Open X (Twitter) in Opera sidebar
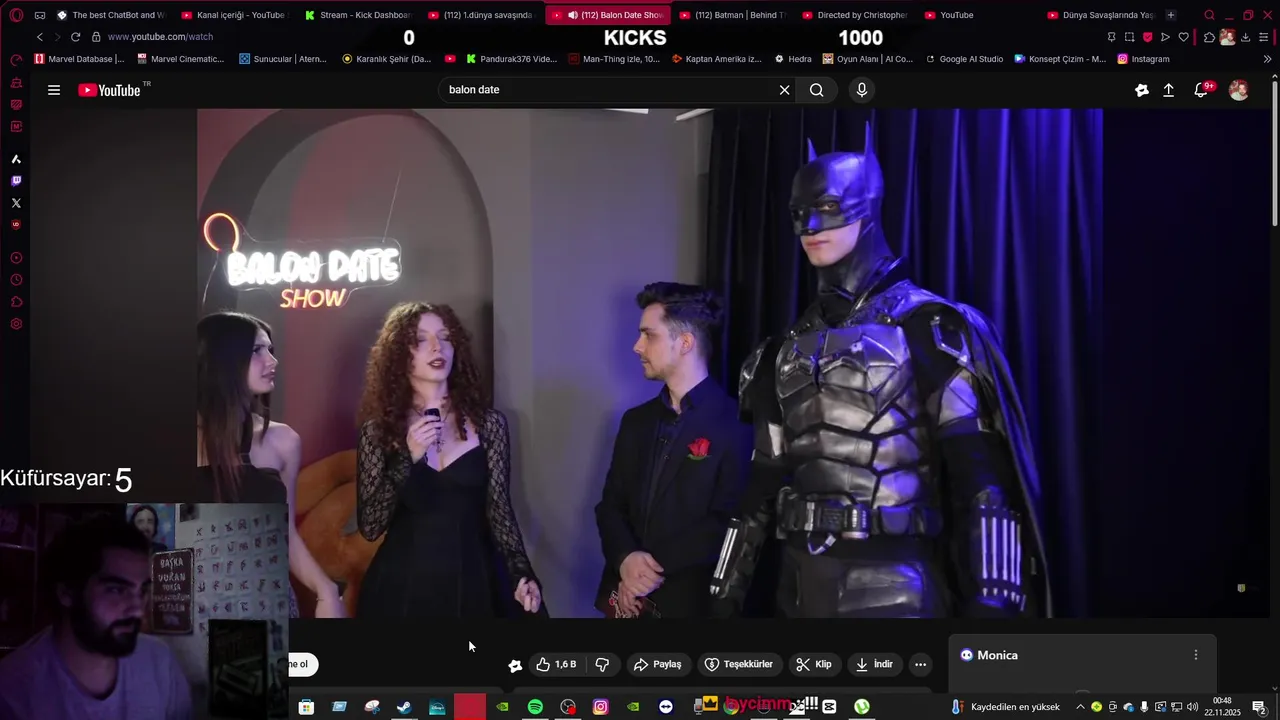Screen dimensions: 1280x720 [16, 203]
